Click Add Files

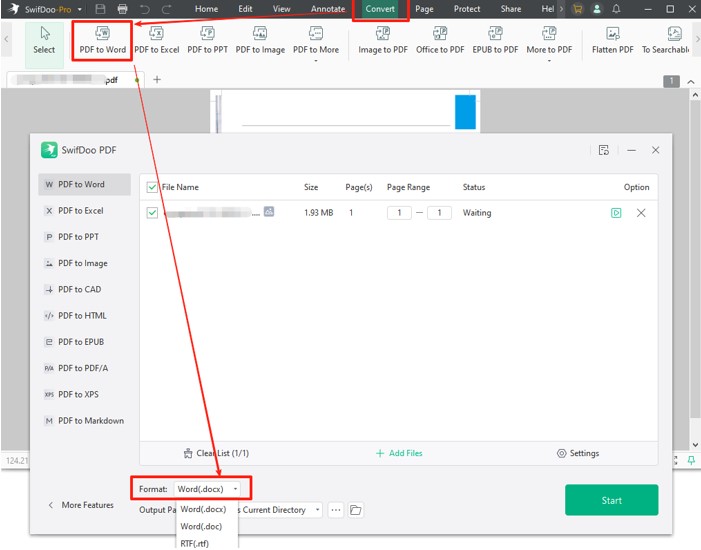pyautogui.click(x=399, y=453)
